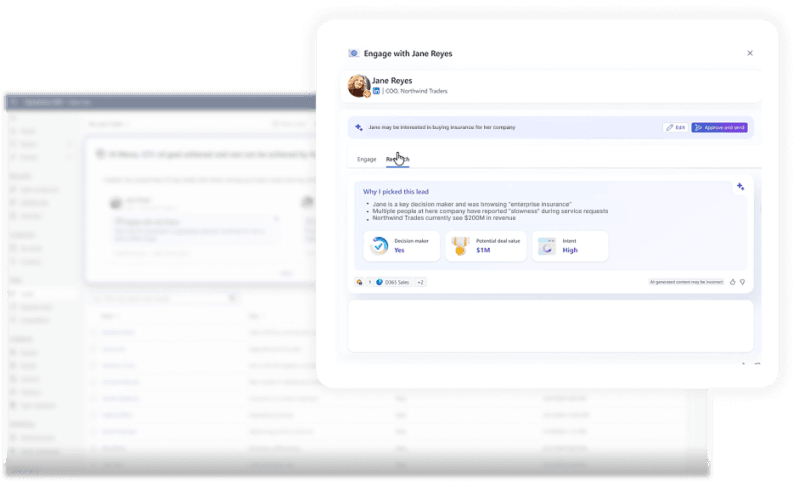Click the Intent indicator icon
This screenshot has height=487, width=799.
pyautogui.click(x=546, y=246)
